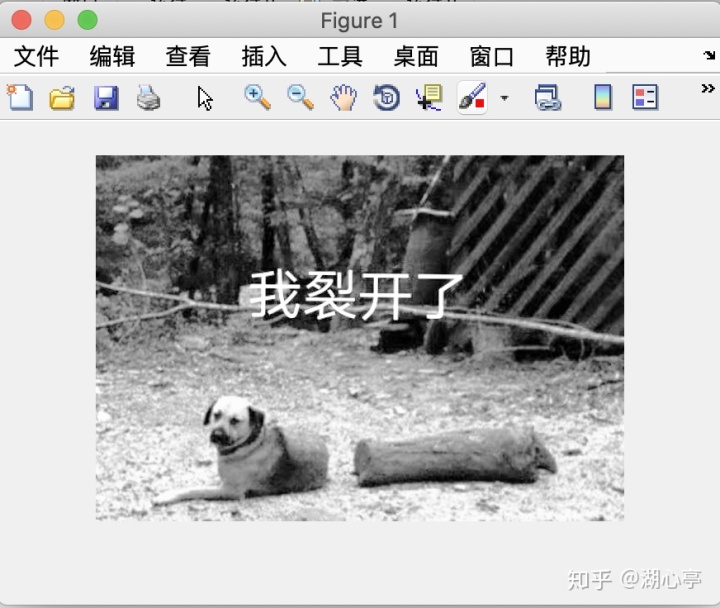This screenshot has height=608, width=720.
Task: Activate the Zoom Out magnifier
Action: click(x=300, y=97)
